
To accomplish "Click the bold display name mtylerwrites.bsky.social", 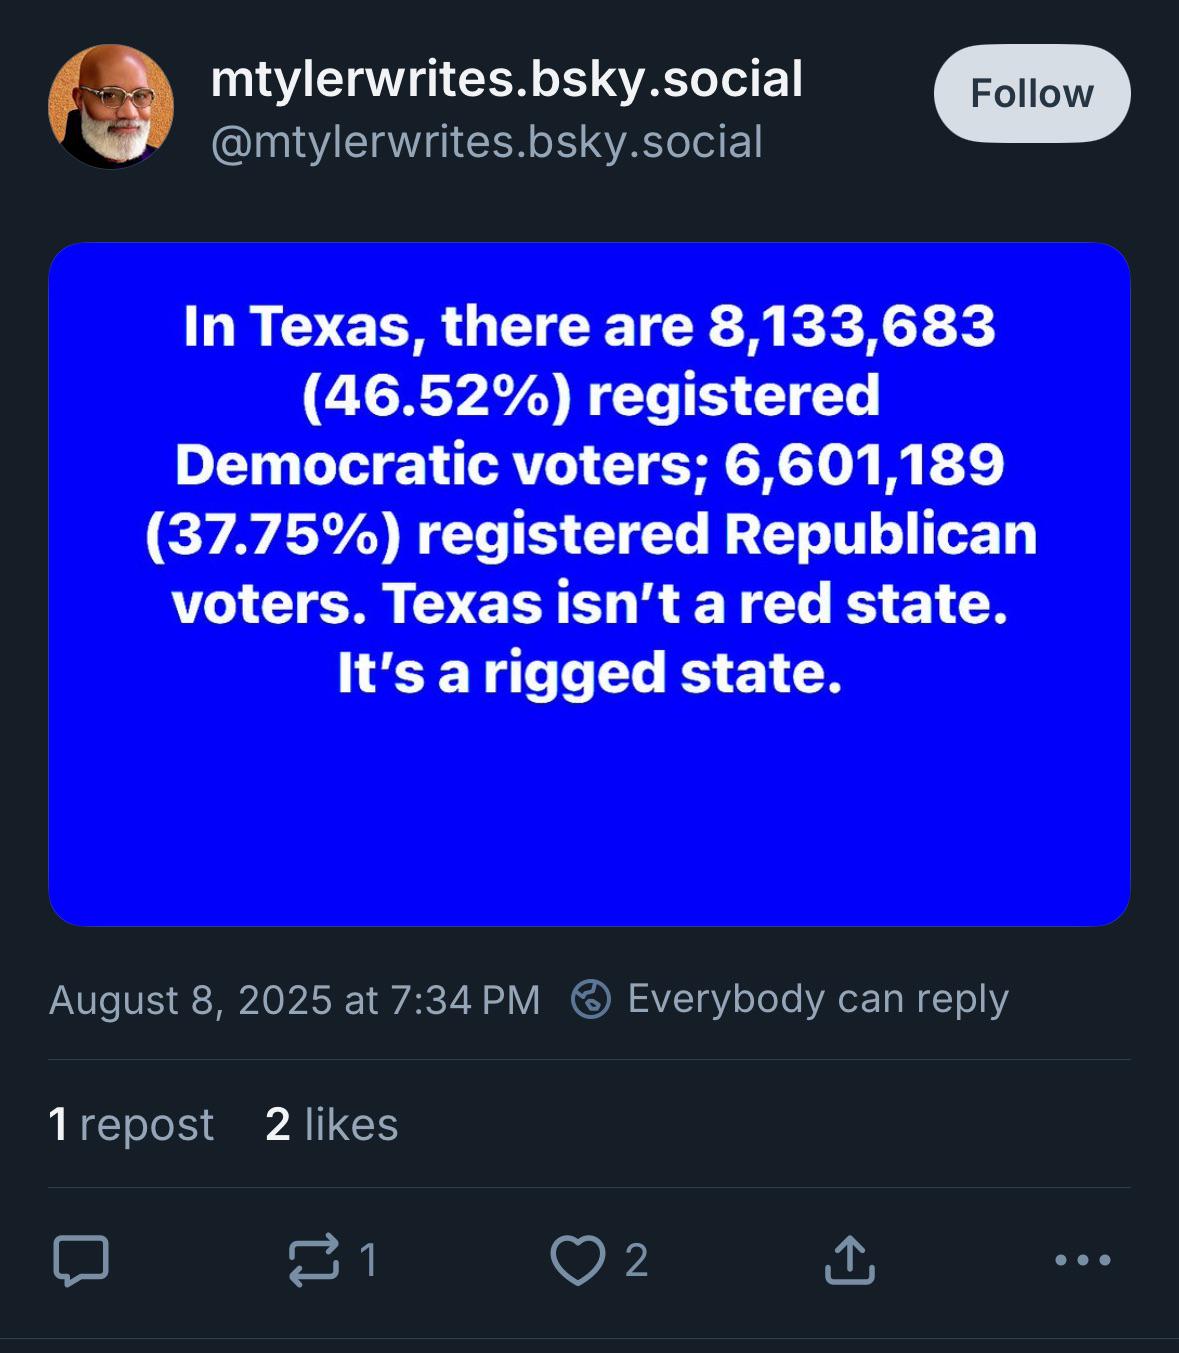I will coord(507,79).
